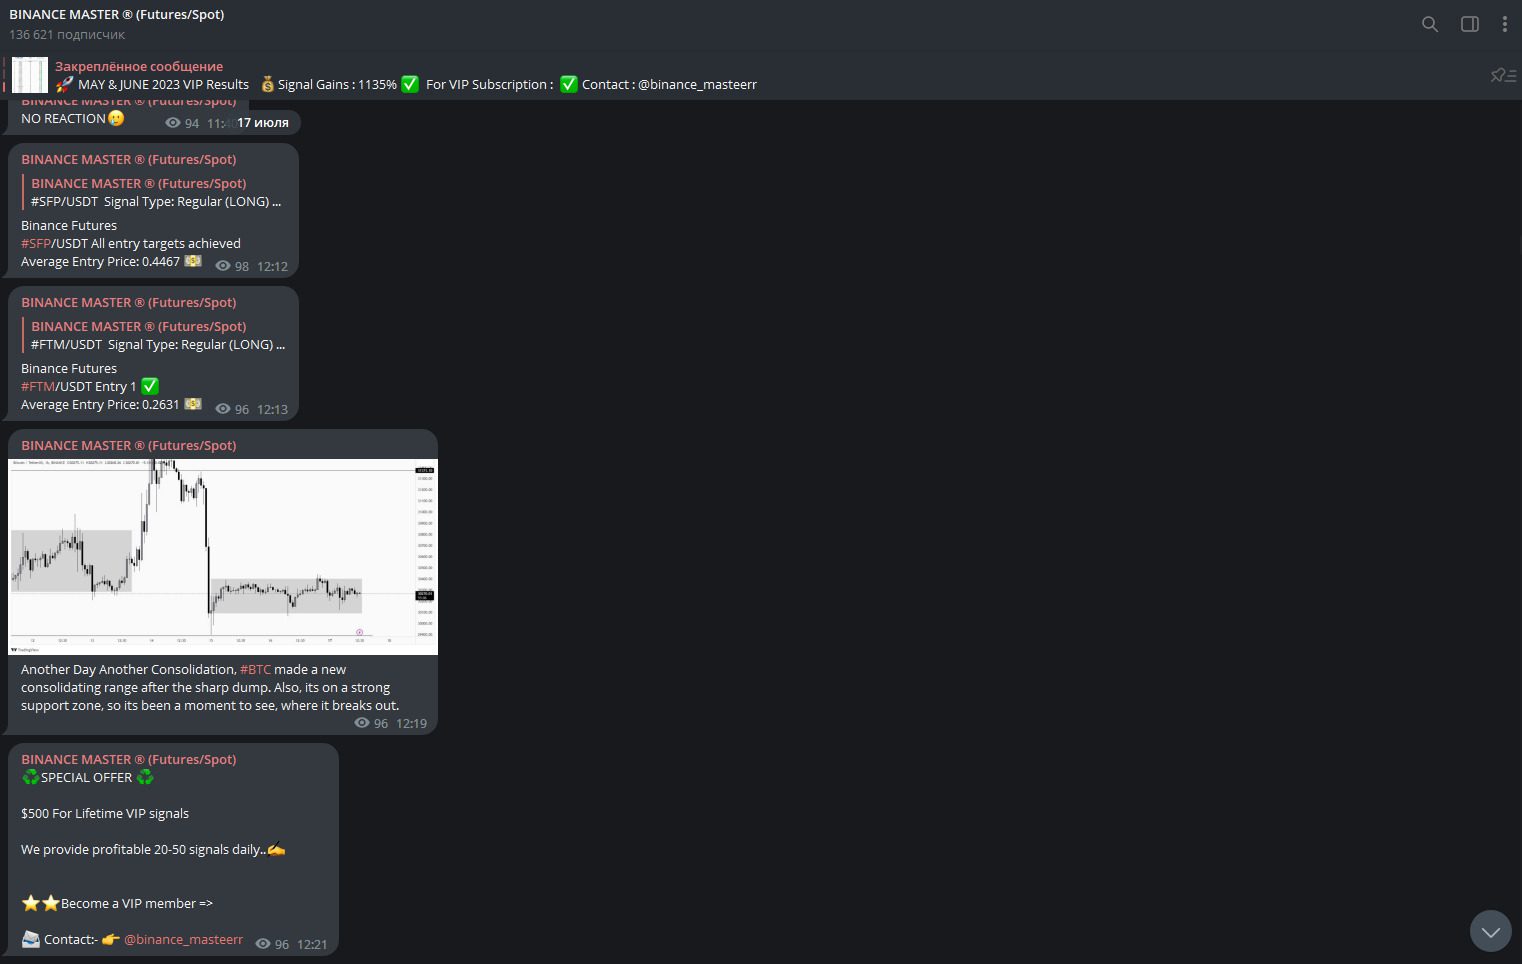Click the '136 621 подписчик' subscriber count

click(67, 35)
